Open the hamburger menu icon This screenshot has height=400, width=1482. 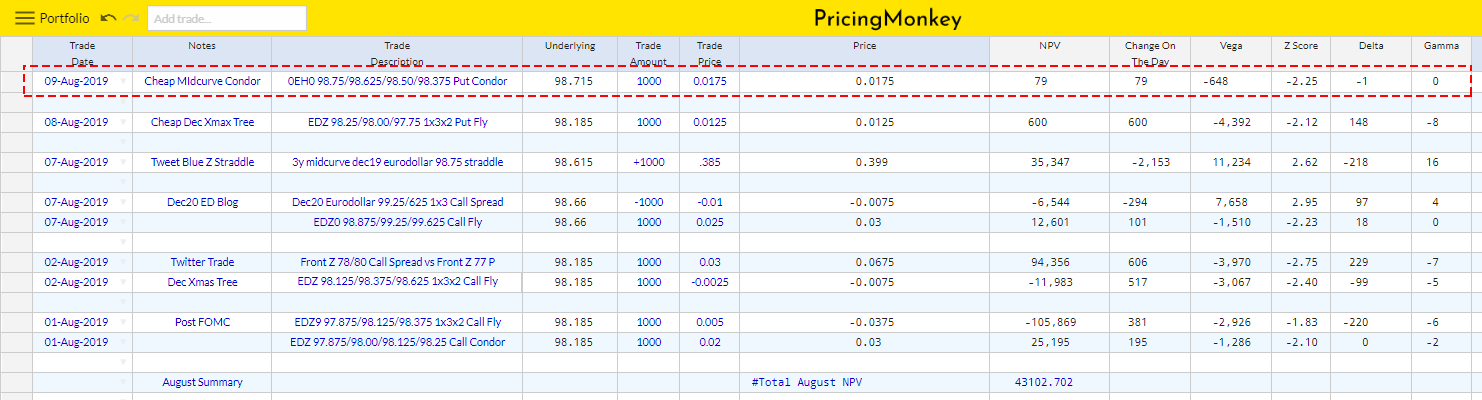click(x=24, y=18)
